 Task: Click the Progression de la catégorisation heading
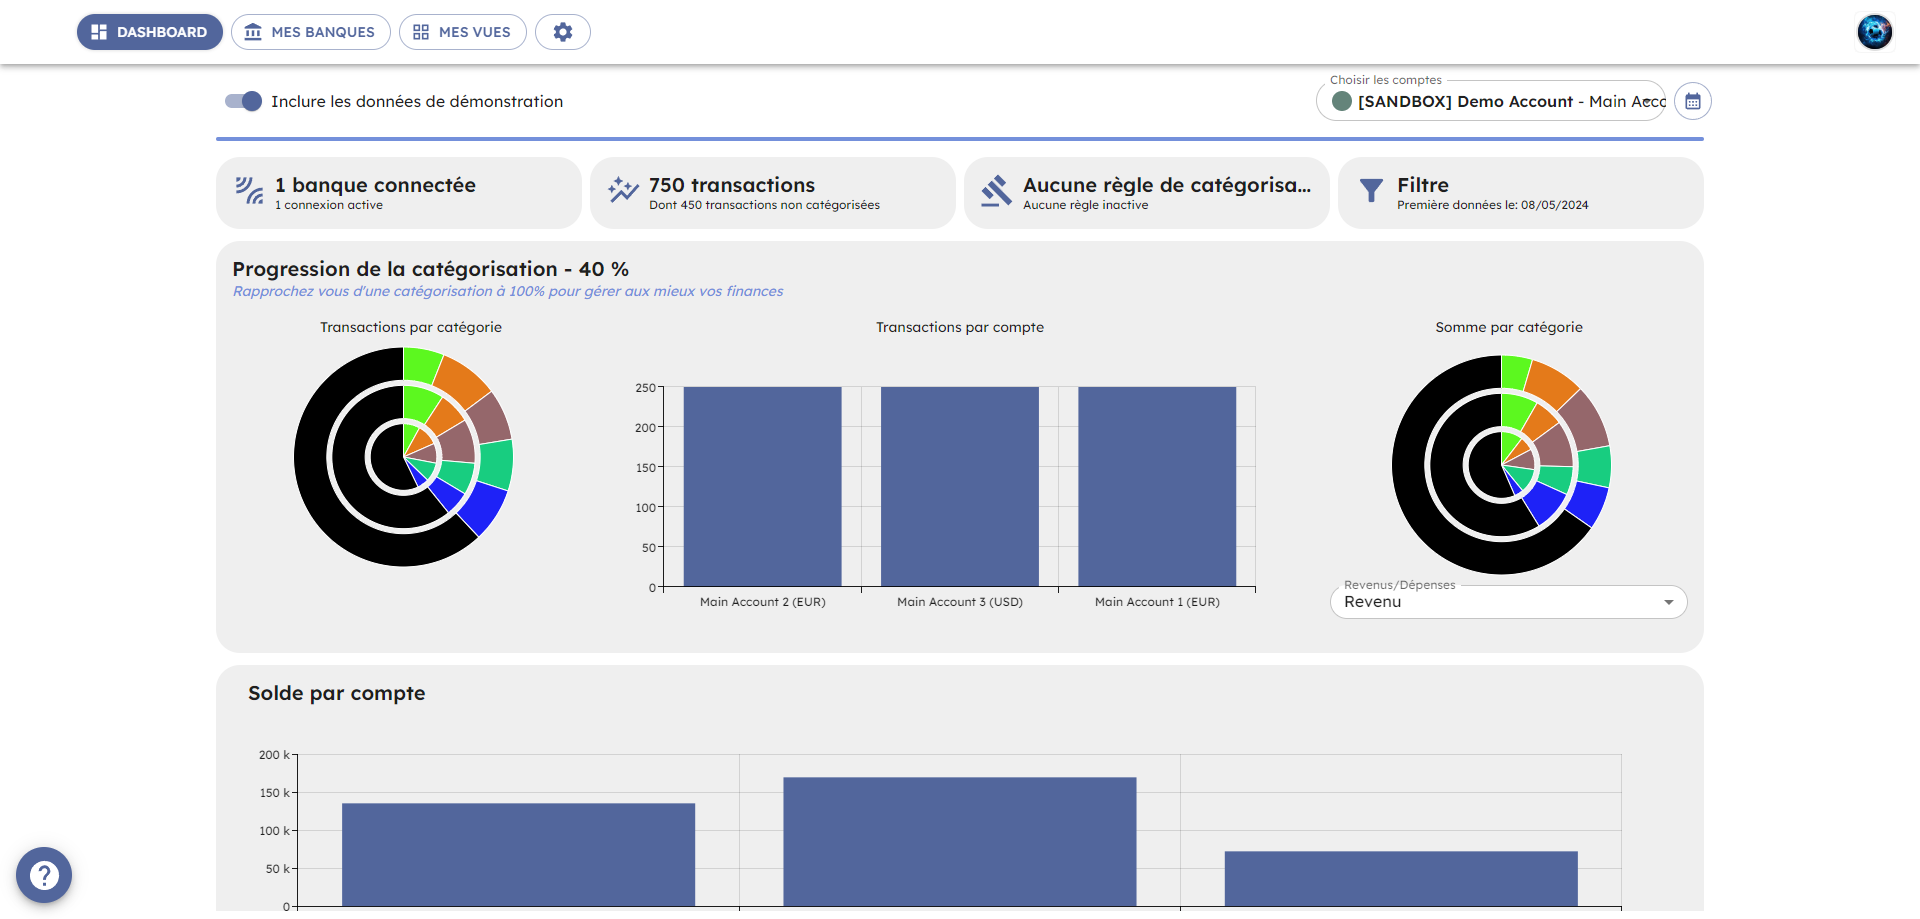(x=431, y=269)
